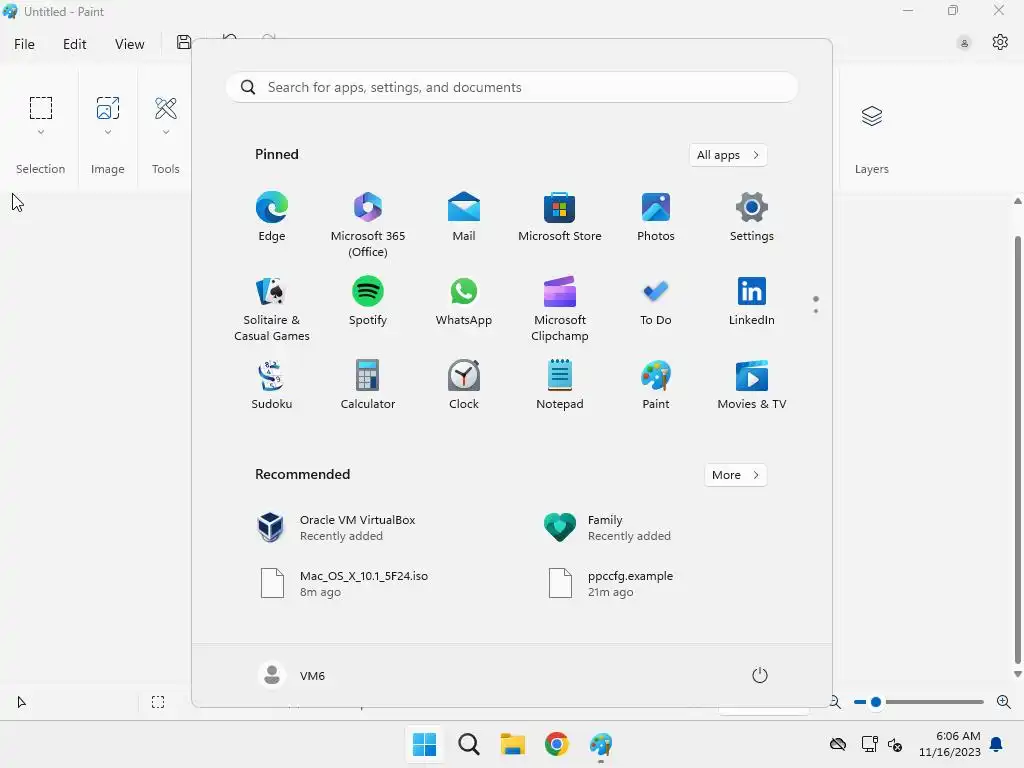Open Solitaire & Casual Games
The width and height of the screenshot is (1024, 768).
point(272,309)
